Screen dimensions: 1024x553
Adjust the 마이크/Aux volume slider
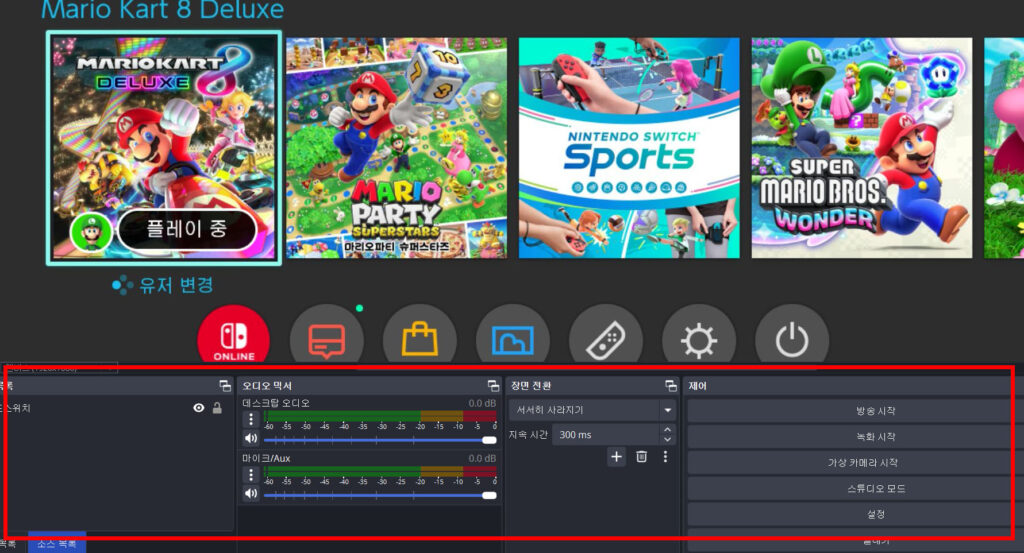click(x=380, y=496)
